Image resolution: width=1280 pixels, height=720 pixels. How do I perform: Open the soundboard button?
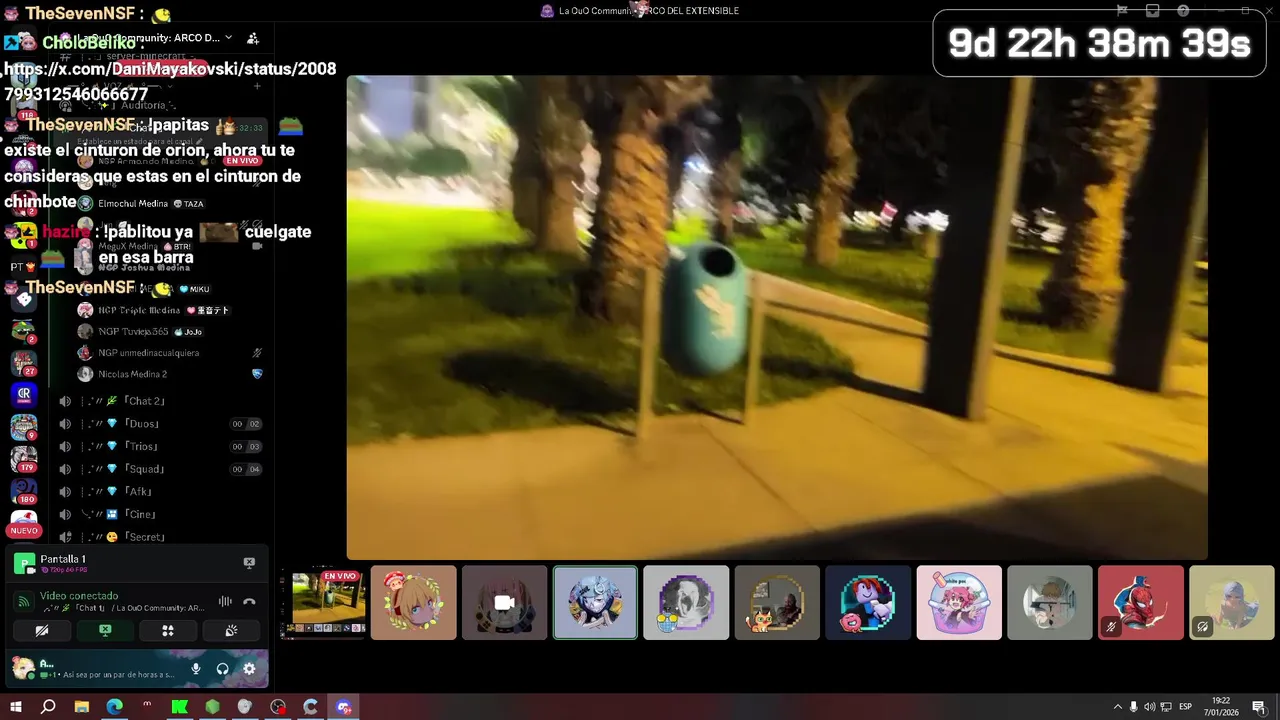click(x=231, y=631)
